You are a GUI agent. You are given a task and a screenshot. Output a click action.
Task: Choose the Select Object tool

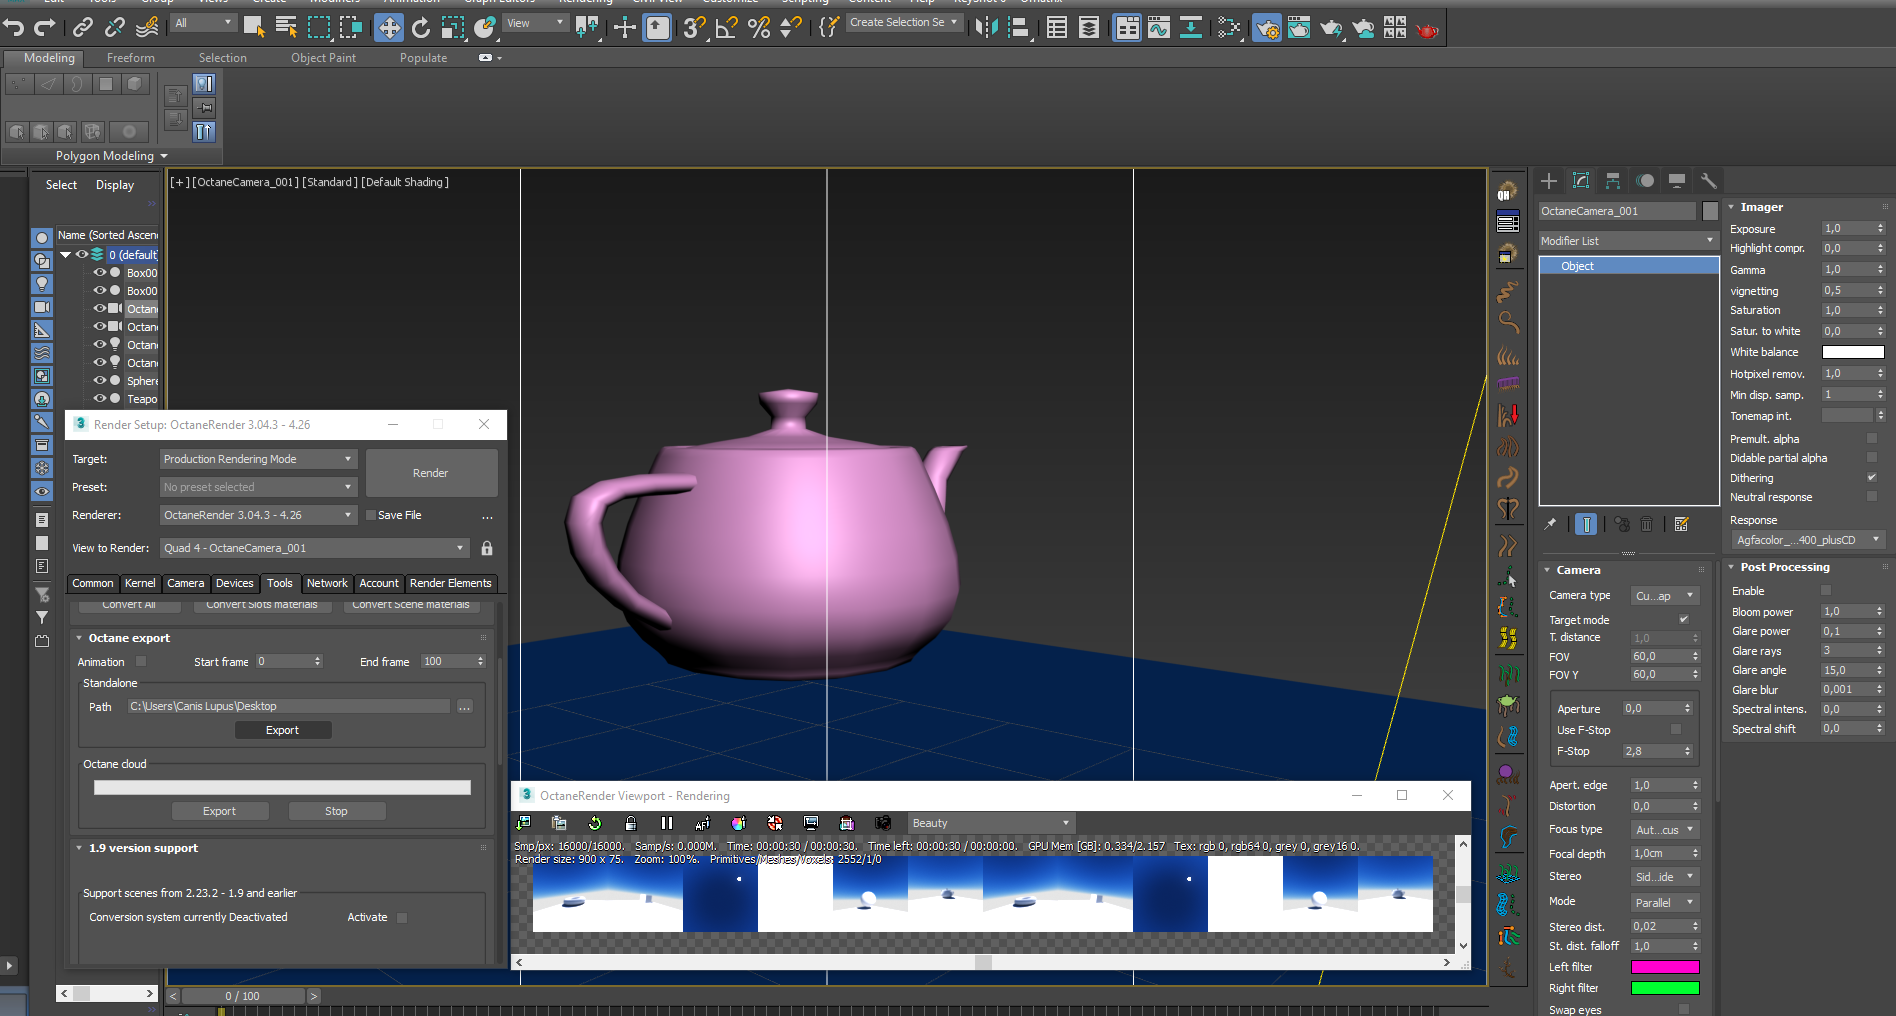pyautogui.click(x=254, y=27)
